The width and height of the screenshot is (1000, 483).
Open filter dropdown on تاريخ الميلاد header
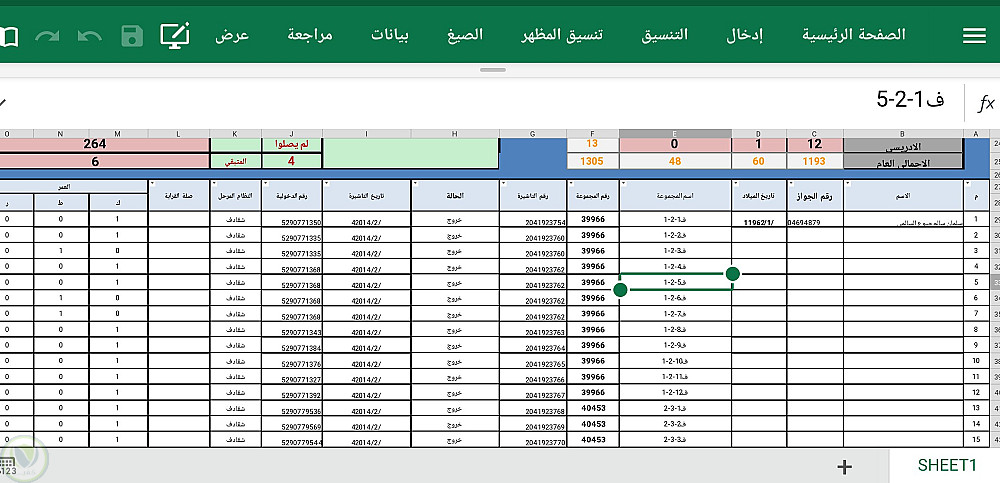[736, 184]
